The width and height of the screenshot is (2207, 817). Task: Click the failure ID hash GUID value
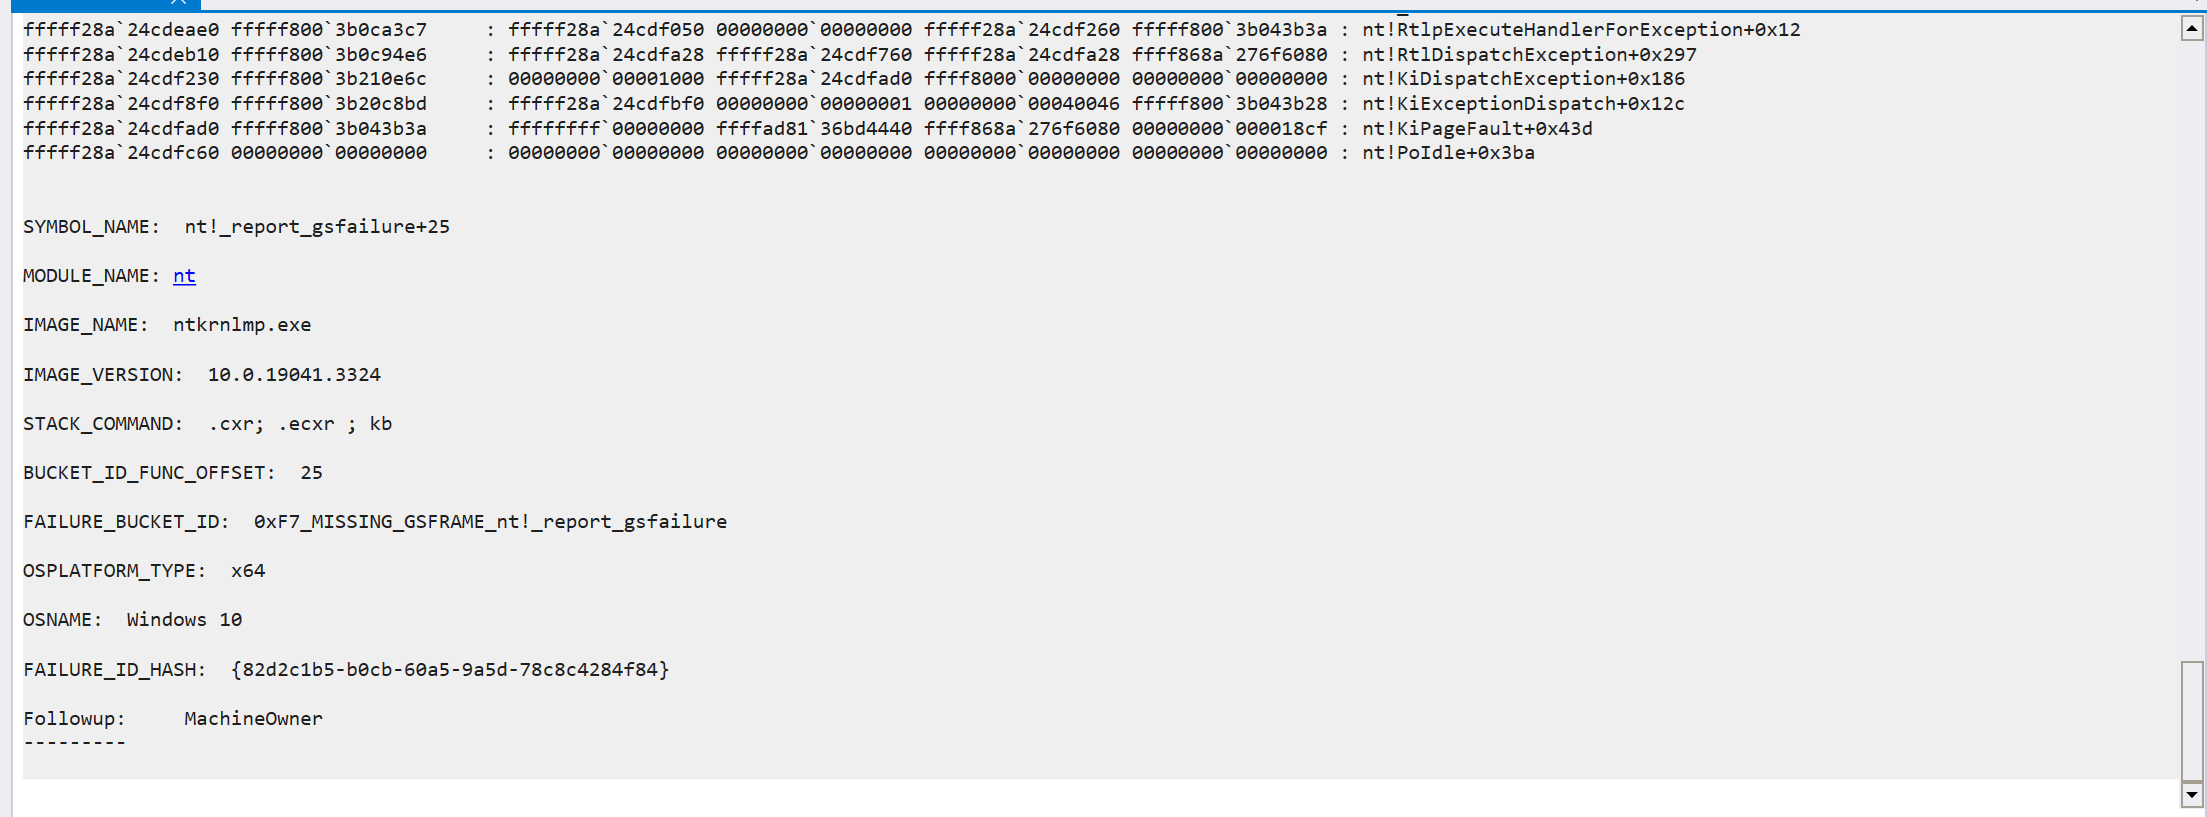tap(450, 670)
